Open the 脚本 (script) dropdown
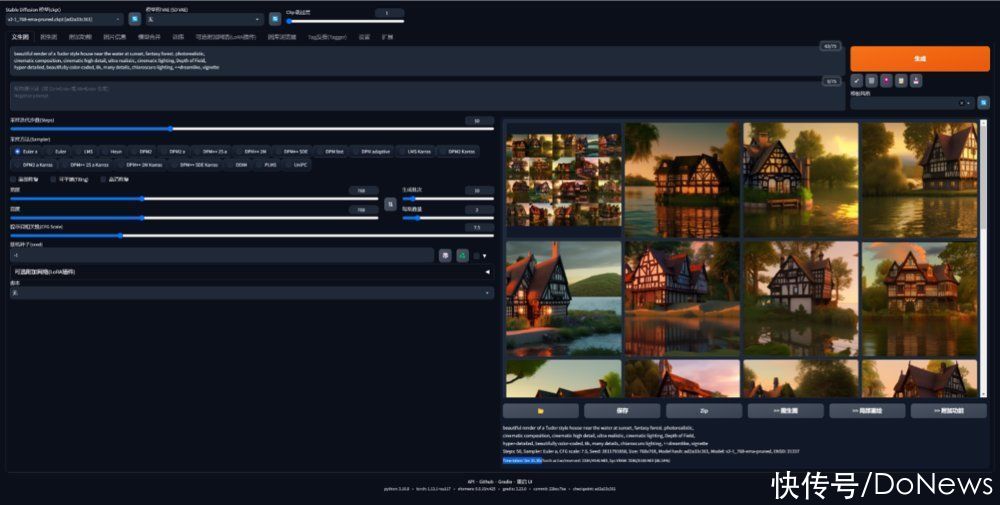Screen dimensions: 1000x505 252,293
